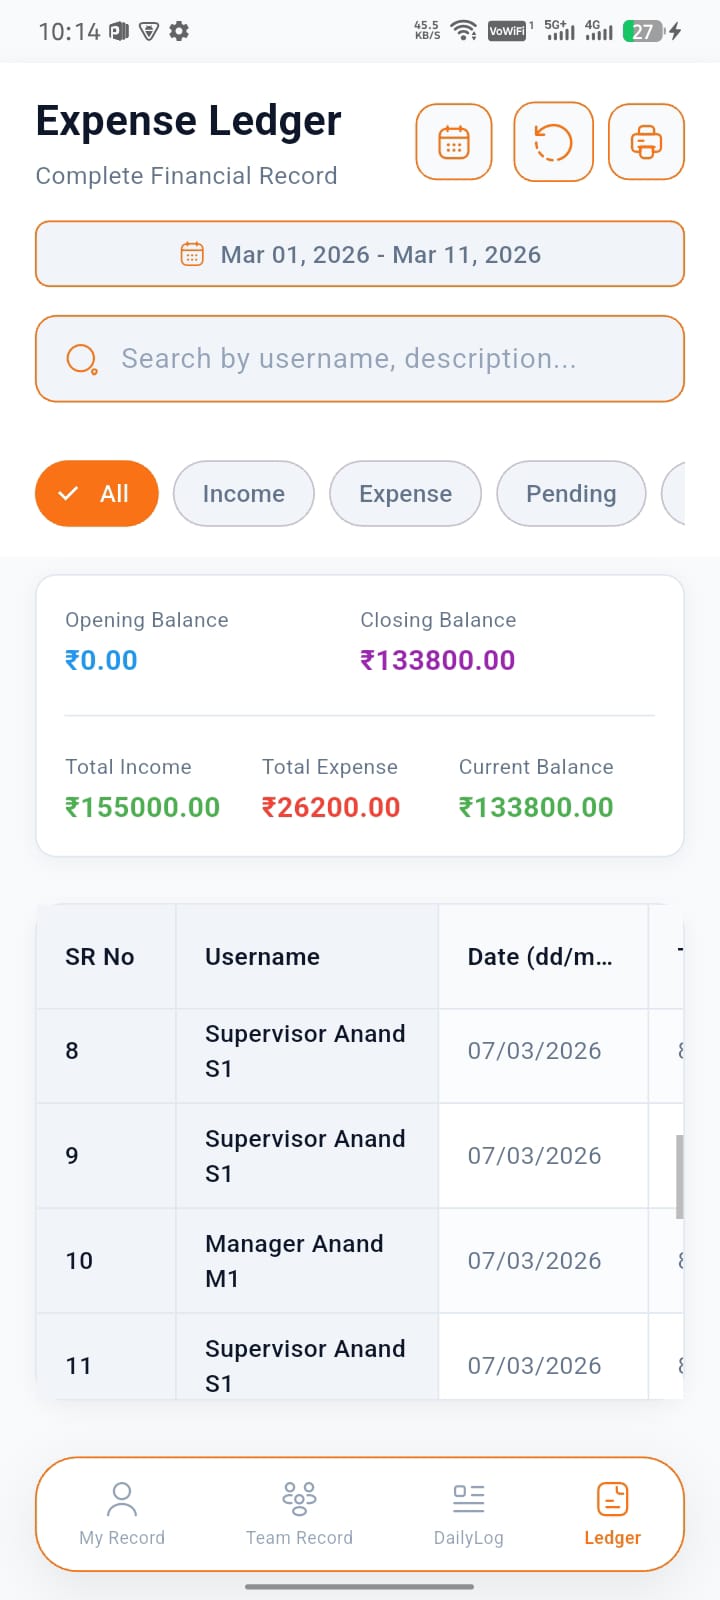Tap the Date column header
The height and width of the screenshot is (1600, 720).
coord(540,957)
